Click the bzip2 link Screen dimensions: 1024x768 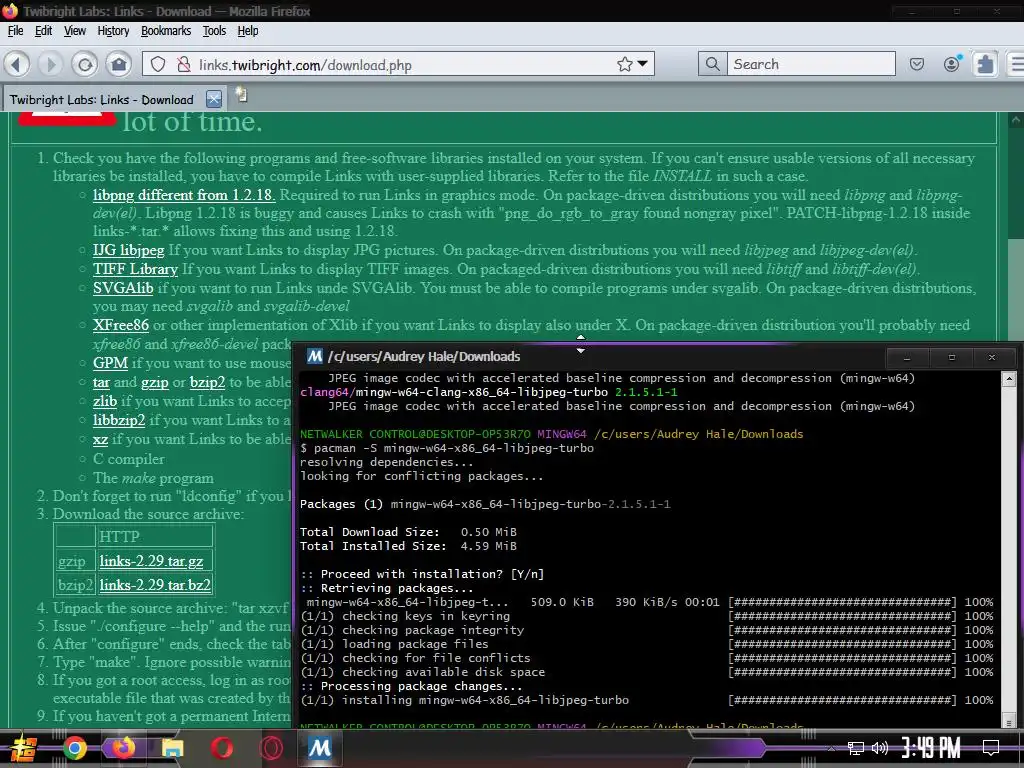pyautogui.click(x=208, y=383)
